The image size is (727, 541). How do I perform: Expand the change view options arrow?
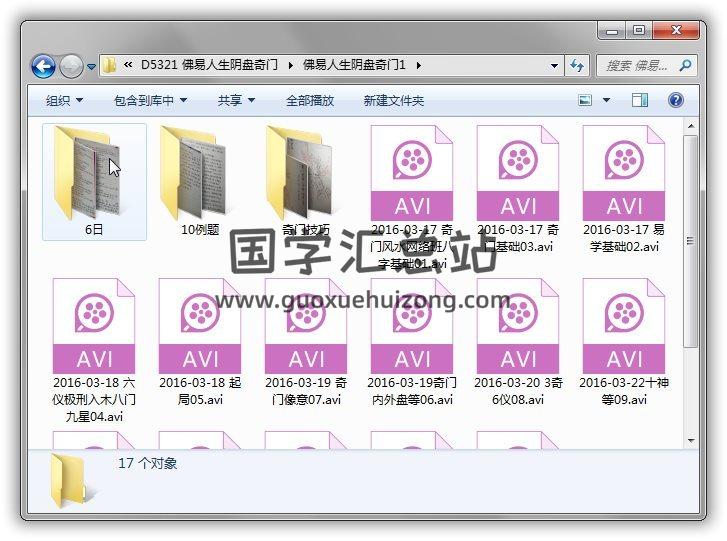607,101
